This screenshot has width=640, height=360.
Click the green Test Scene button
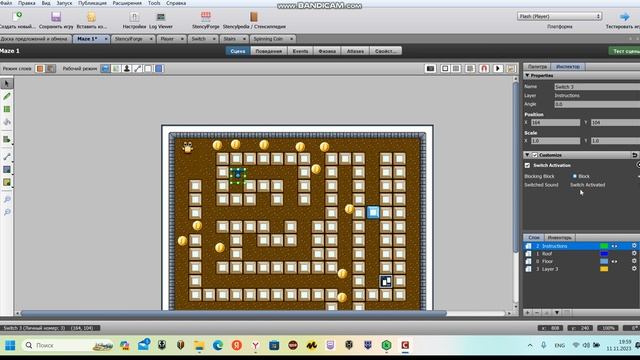tap(624, 51)
